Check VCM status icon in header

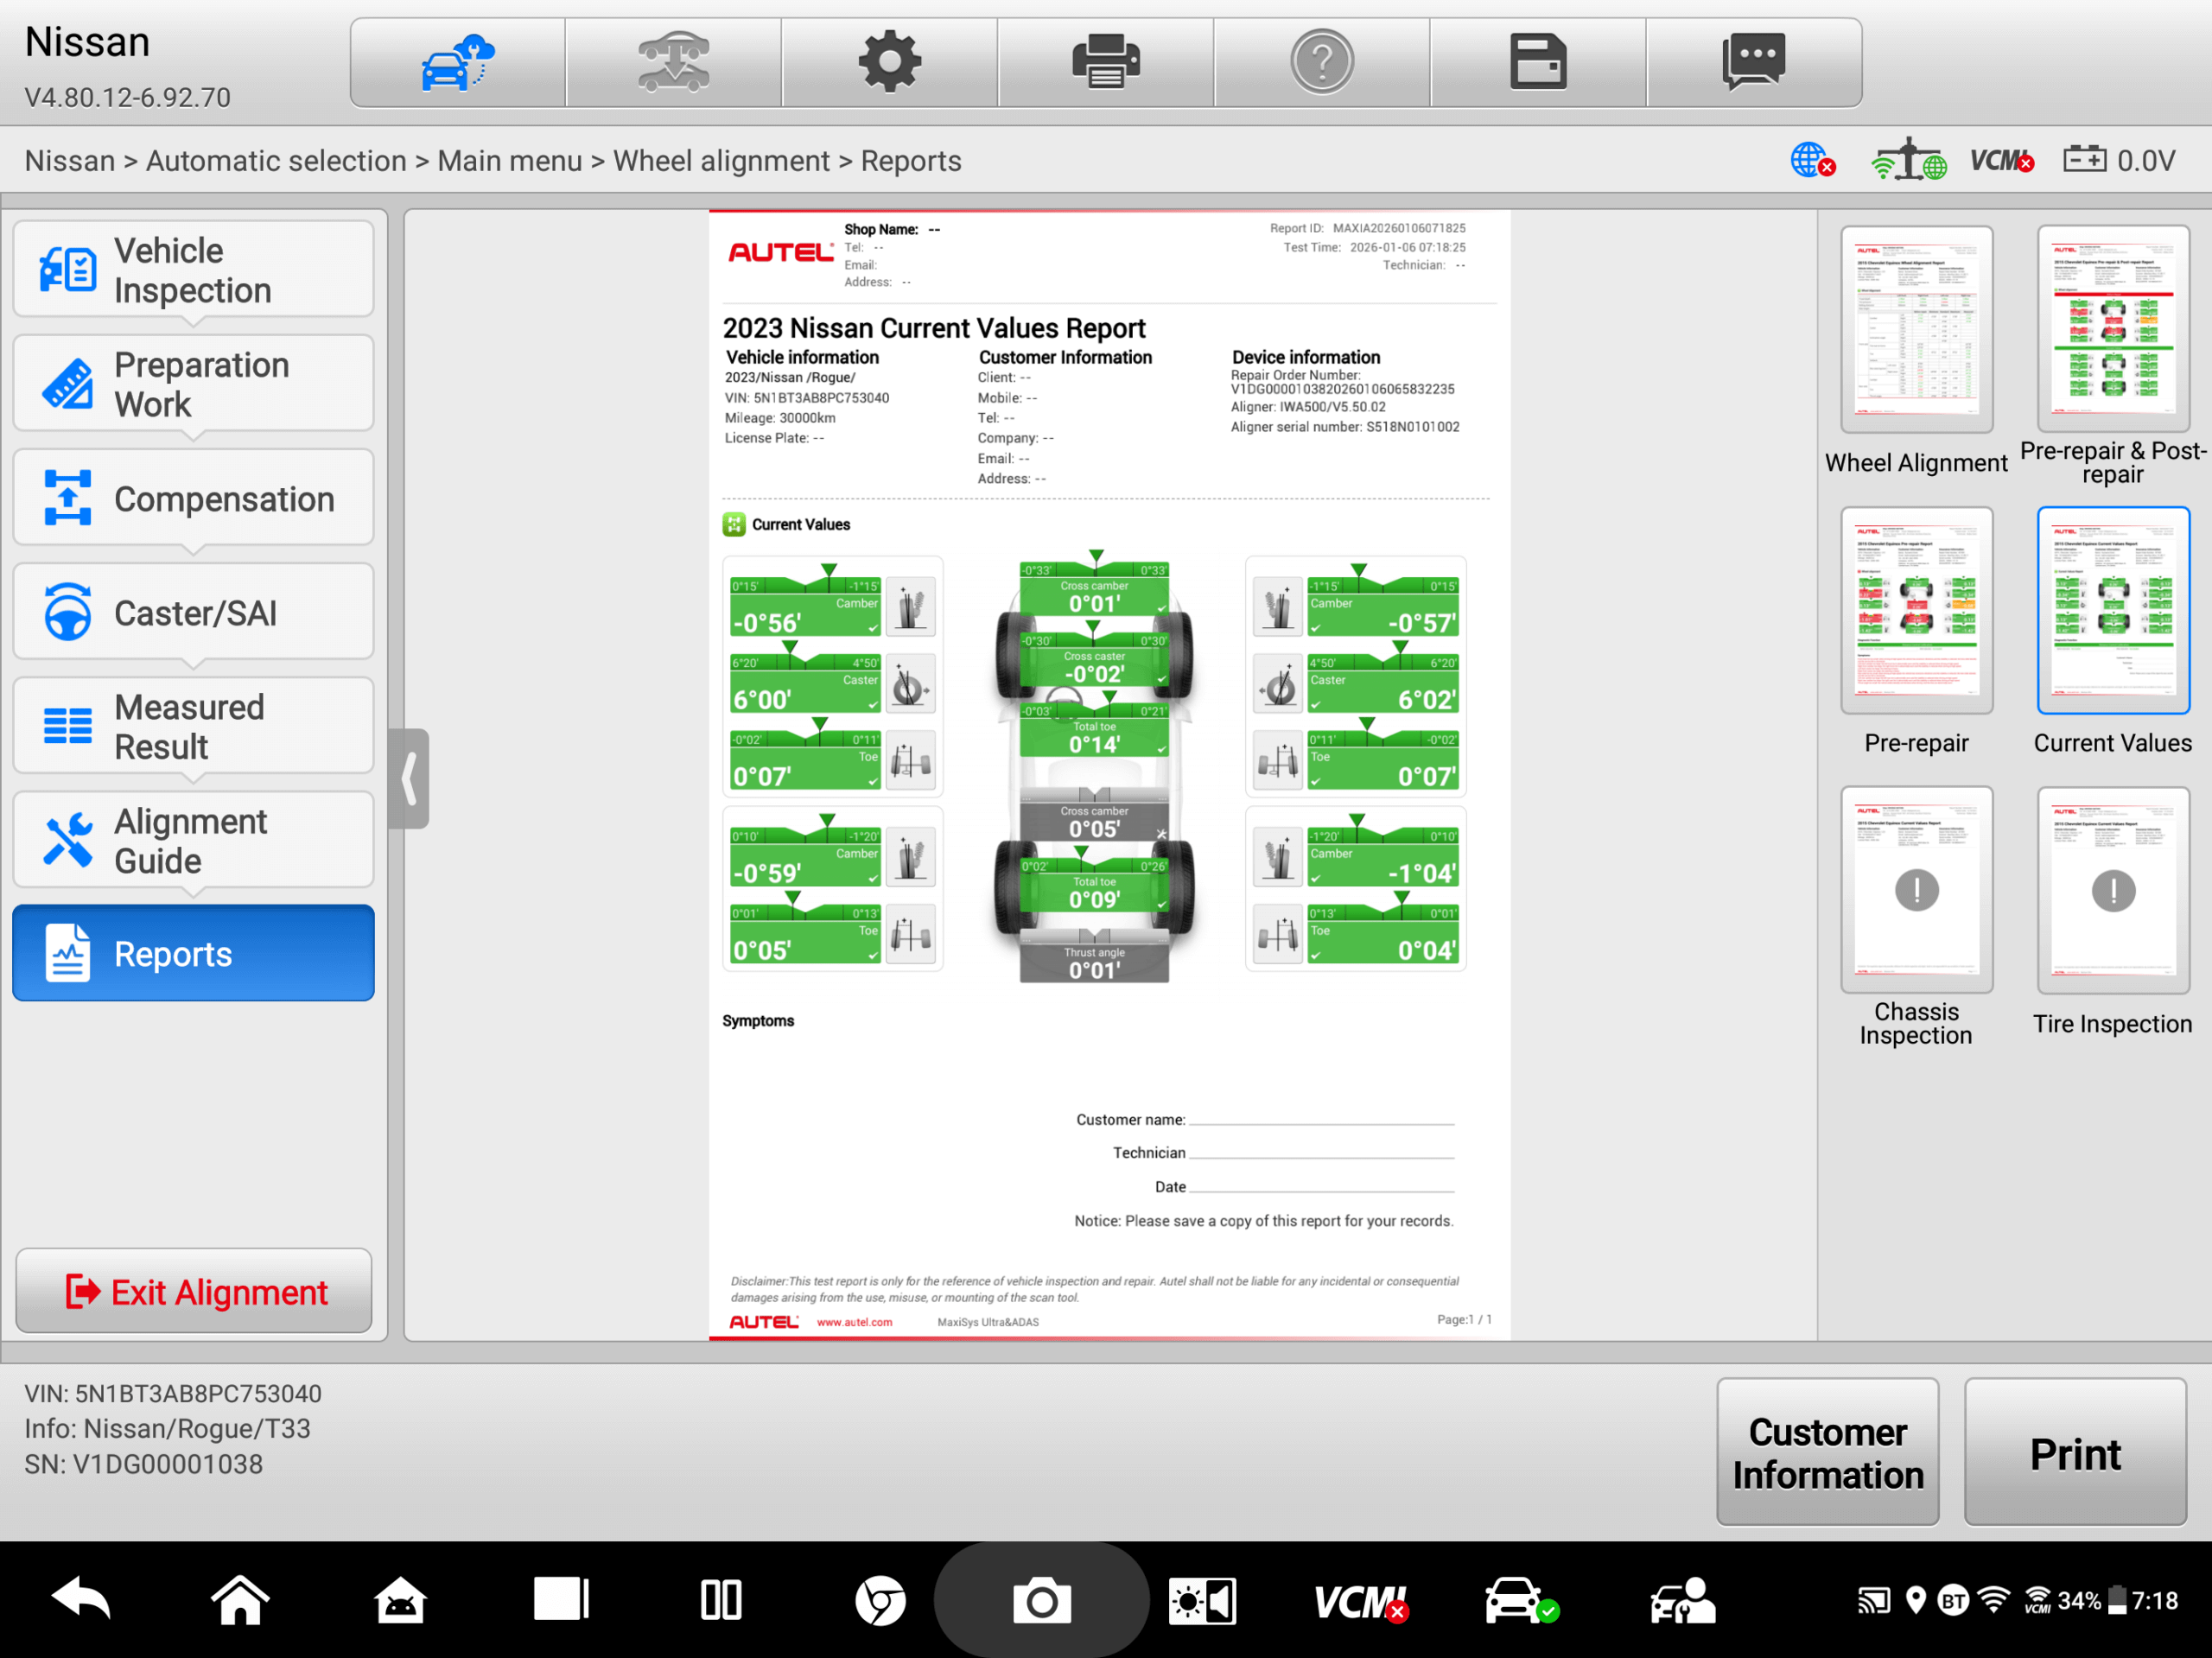pos(2001,160)
